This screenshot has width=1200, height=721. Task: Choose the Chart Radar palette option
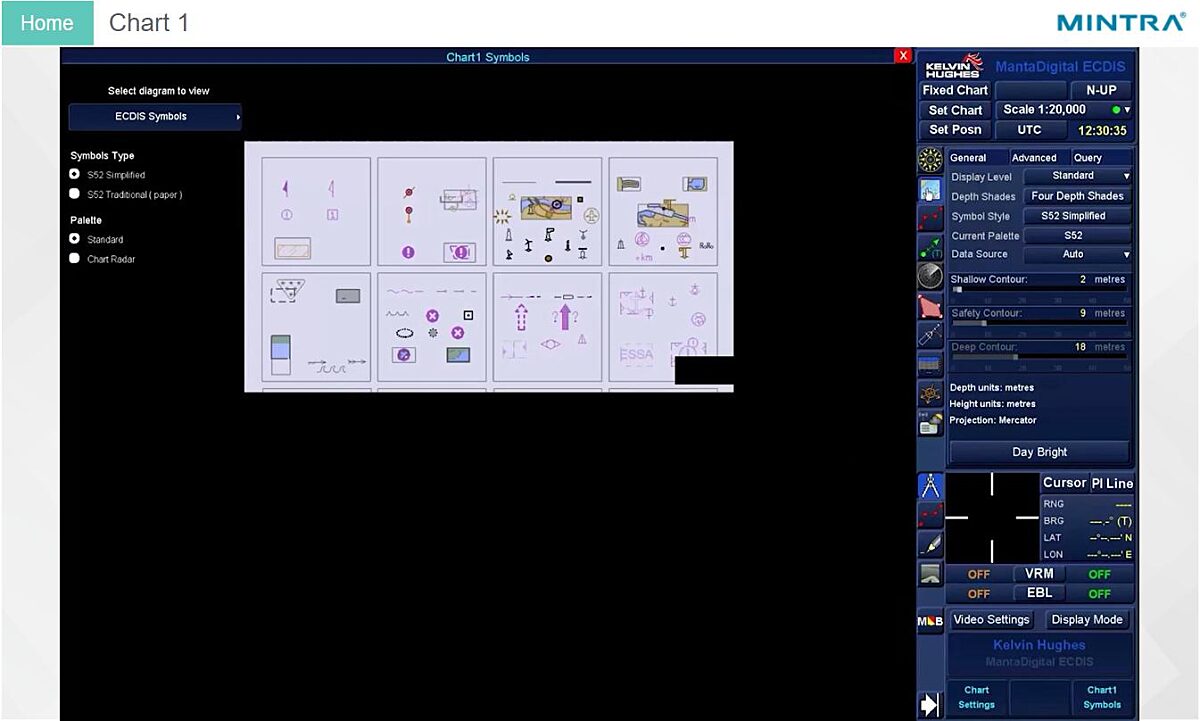[x=75, y=258]
